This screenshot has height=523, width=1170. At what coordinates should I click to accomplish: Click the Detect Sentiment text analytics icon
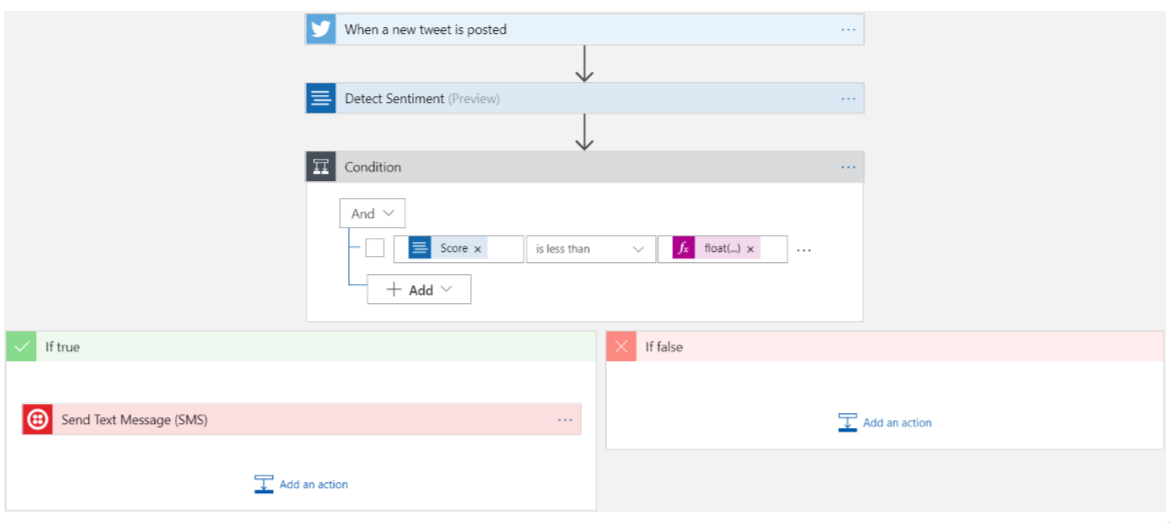pyautogui.click(x=321, y=98)
